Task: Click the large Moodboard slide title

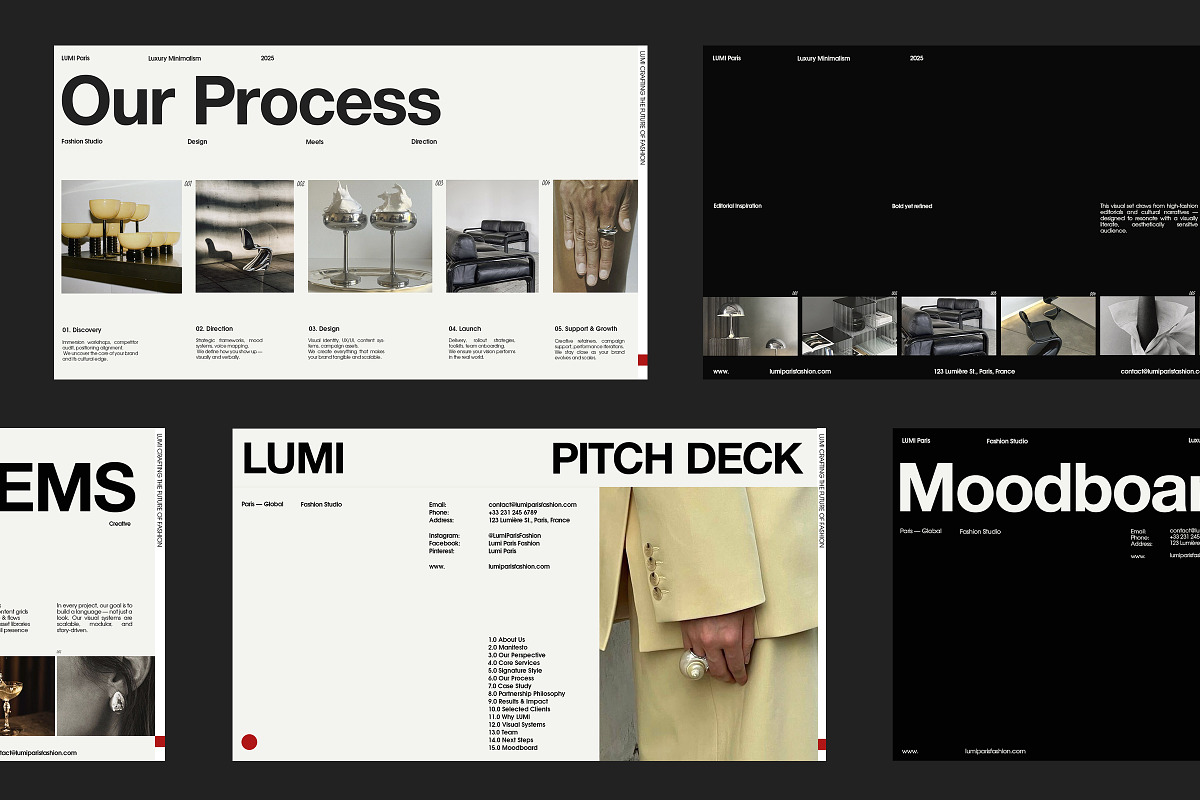Action: [1049, 489]
